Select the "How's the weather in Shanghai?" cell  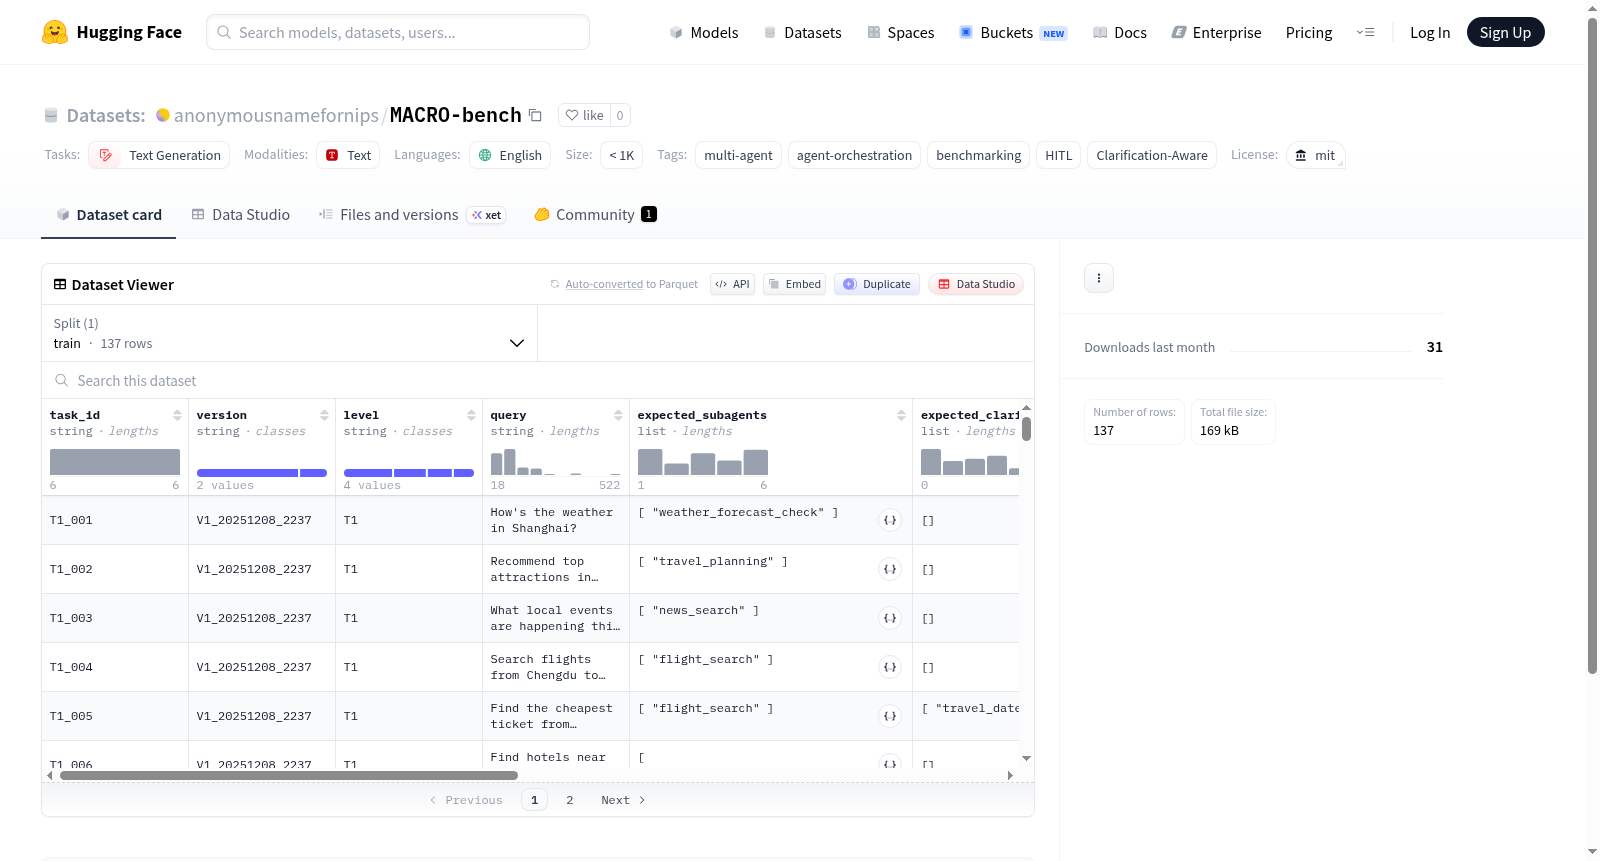click(x=556, y=520)
